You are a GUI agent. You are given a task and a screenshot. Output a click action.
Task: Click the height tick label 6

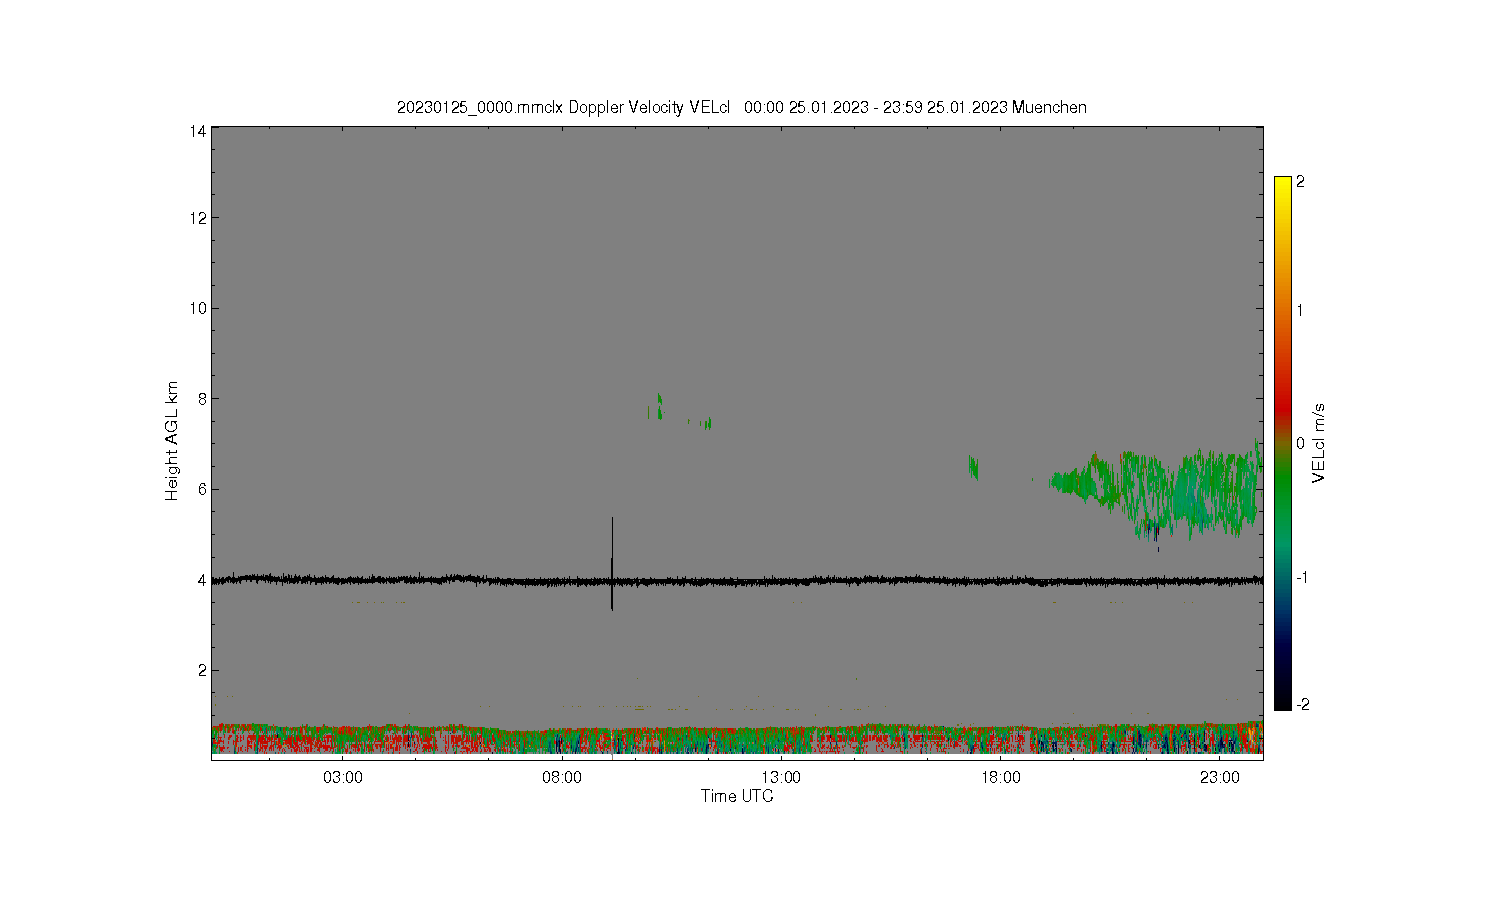[x=202, y=489]
